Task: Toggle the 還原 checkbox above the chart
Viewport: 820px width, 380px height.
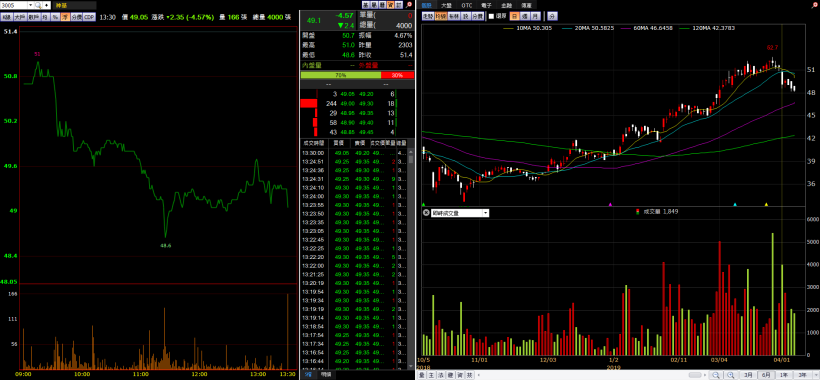Action: click(x=492, y=16)
